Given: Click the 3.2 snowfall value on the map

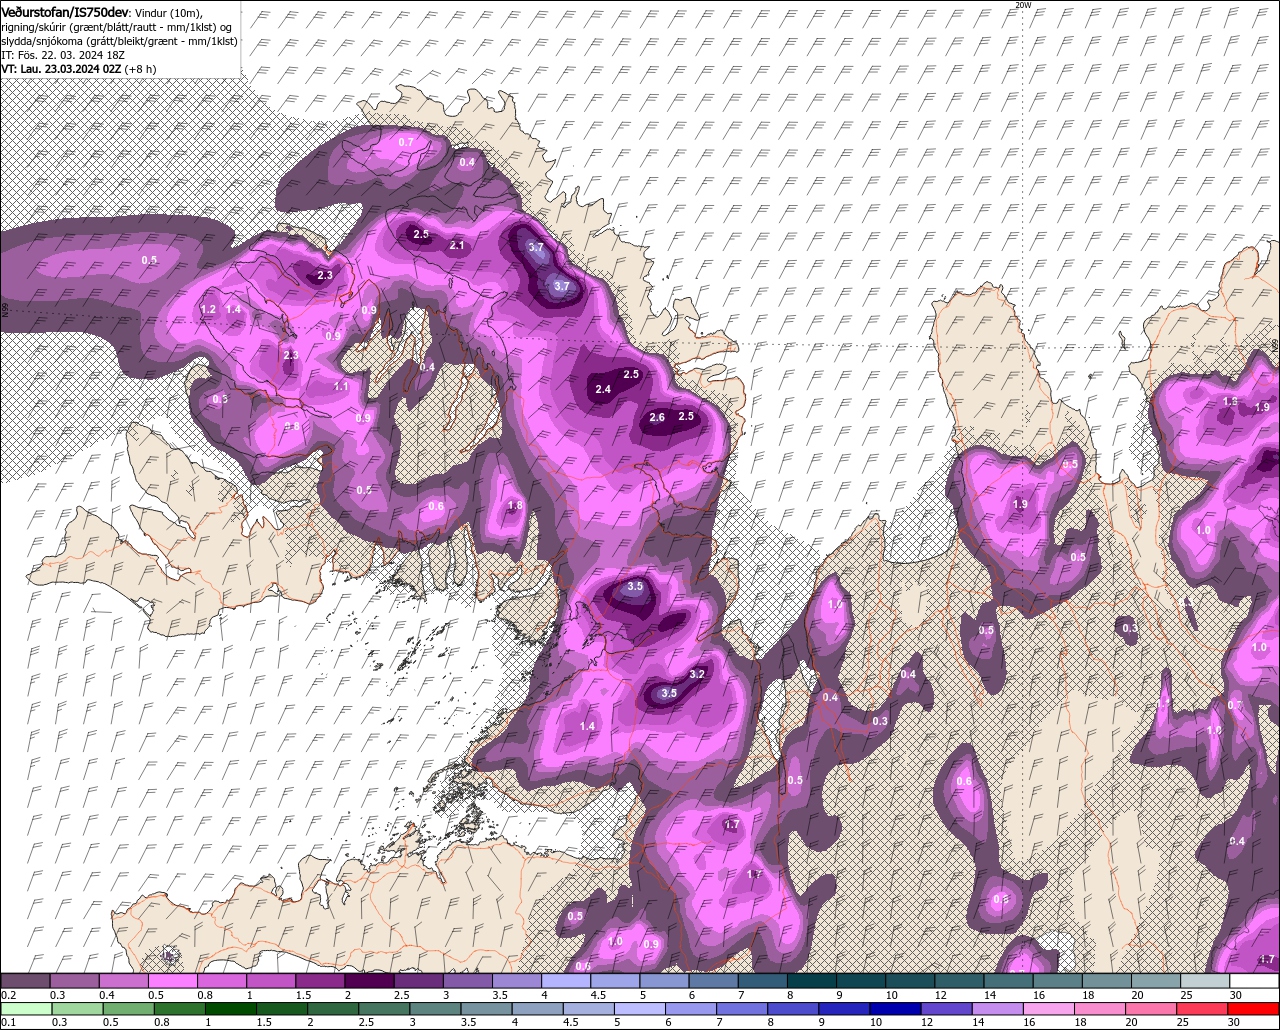Looking at the screenshot, I should click(697, 674).
